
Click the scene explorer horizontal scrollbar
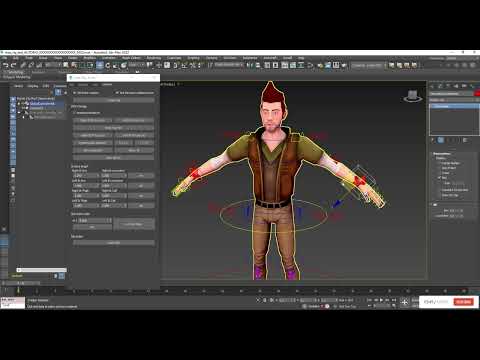click(42, 270)
